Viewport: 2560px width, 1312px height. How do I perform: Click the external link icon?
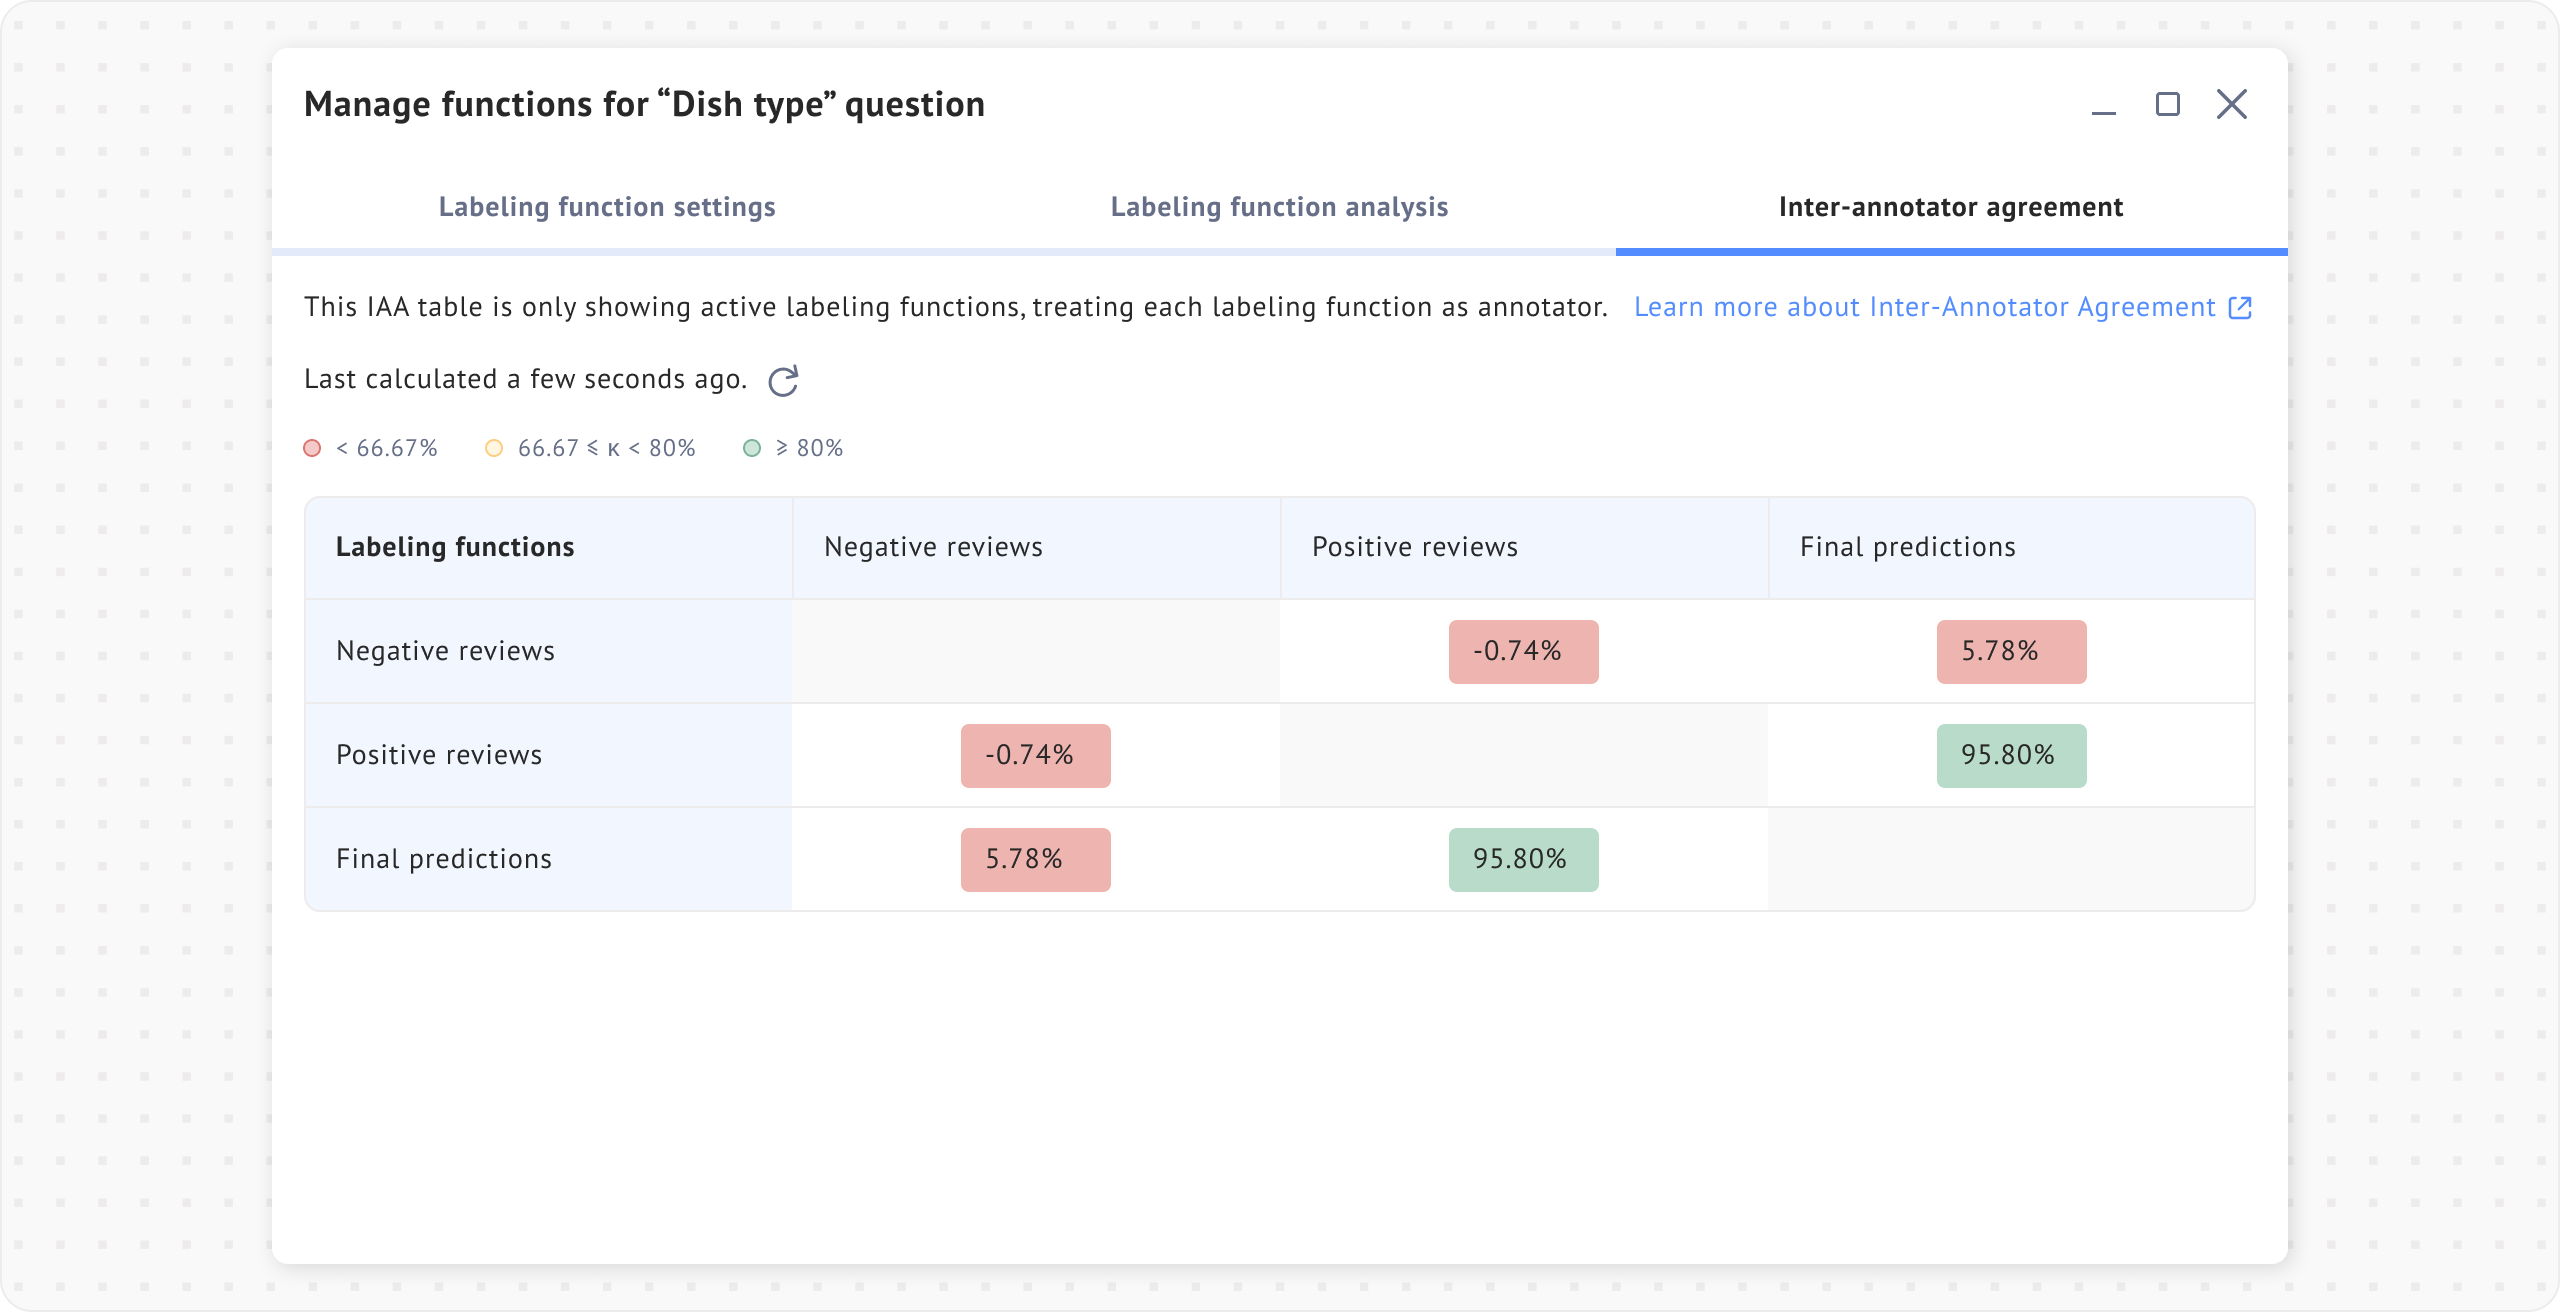point(2240,308)
